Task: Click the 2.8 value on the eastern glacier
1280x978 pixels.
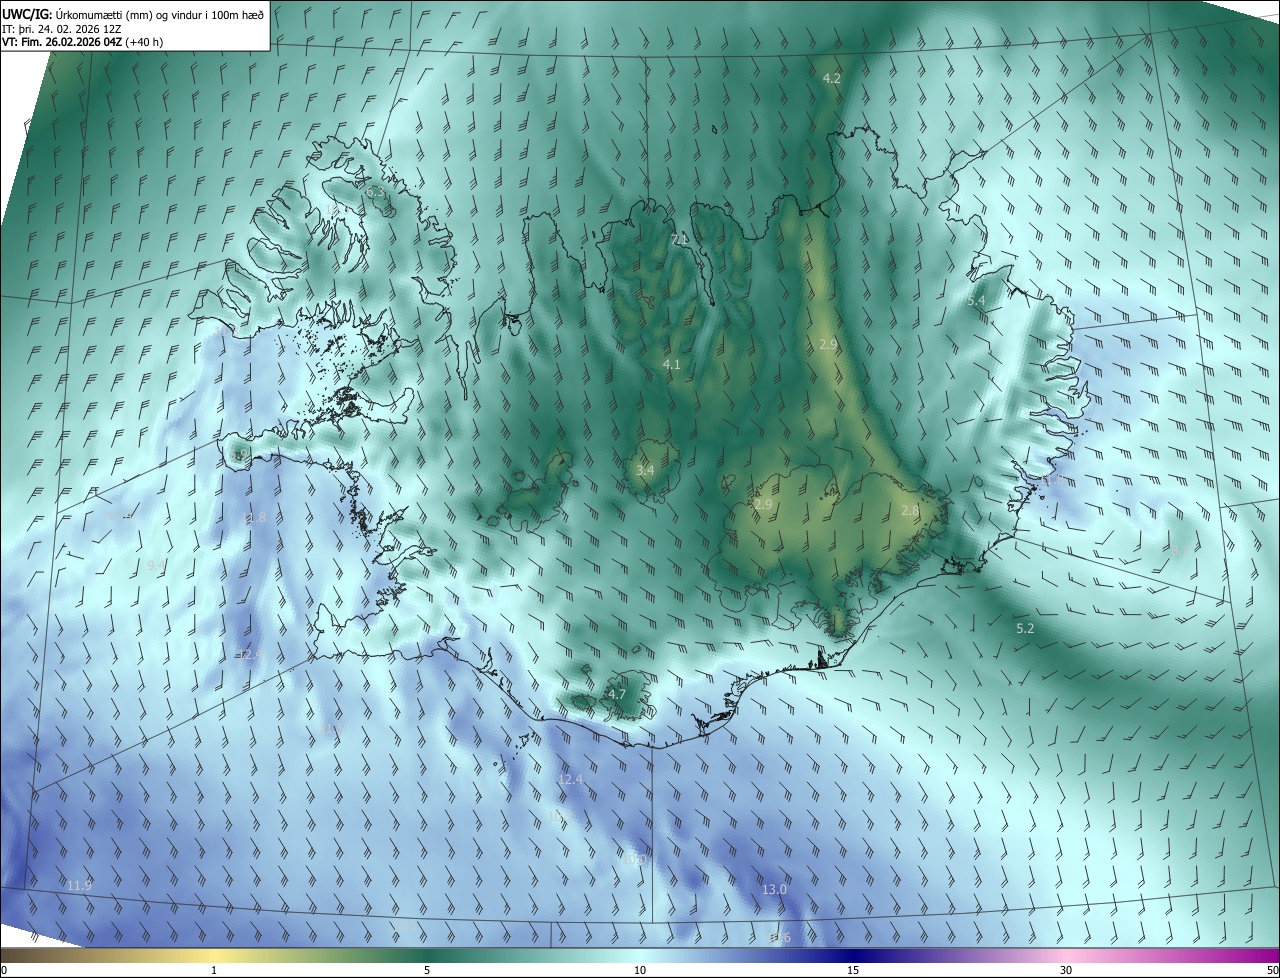Action: [909, 511]
